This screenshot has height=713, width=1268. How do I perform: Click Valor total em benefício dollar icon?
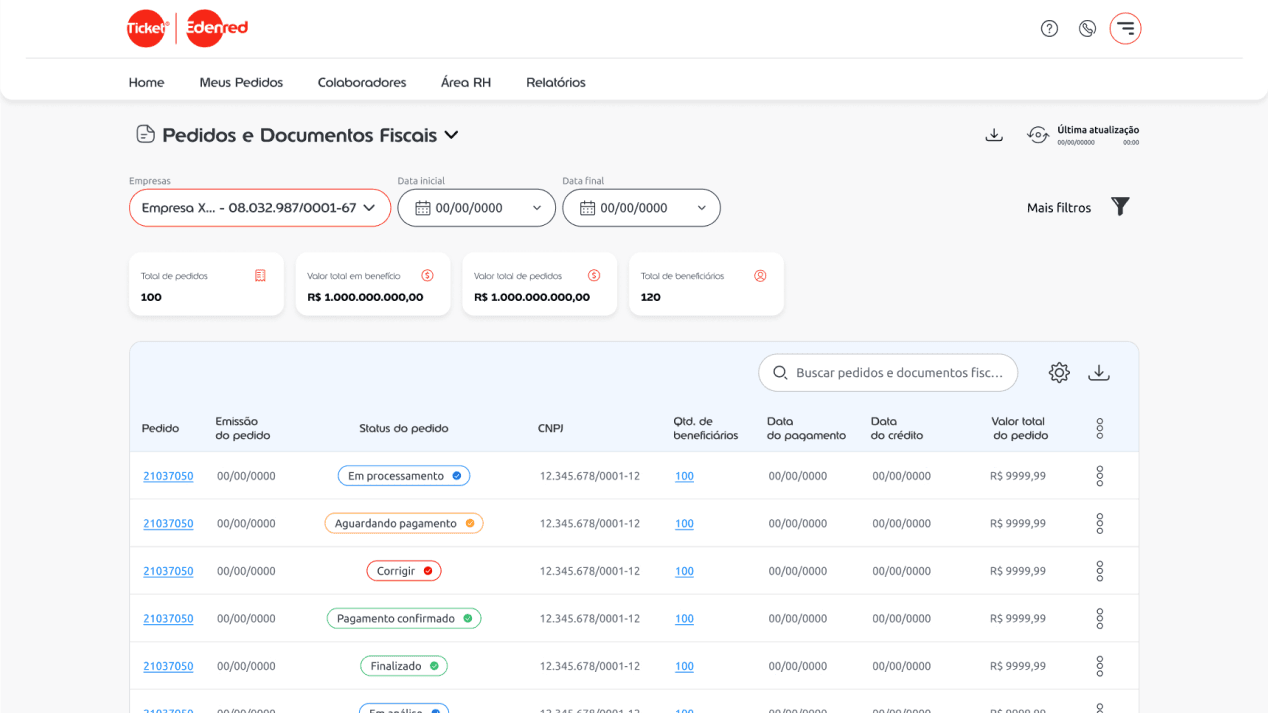(x=427, y=276)
